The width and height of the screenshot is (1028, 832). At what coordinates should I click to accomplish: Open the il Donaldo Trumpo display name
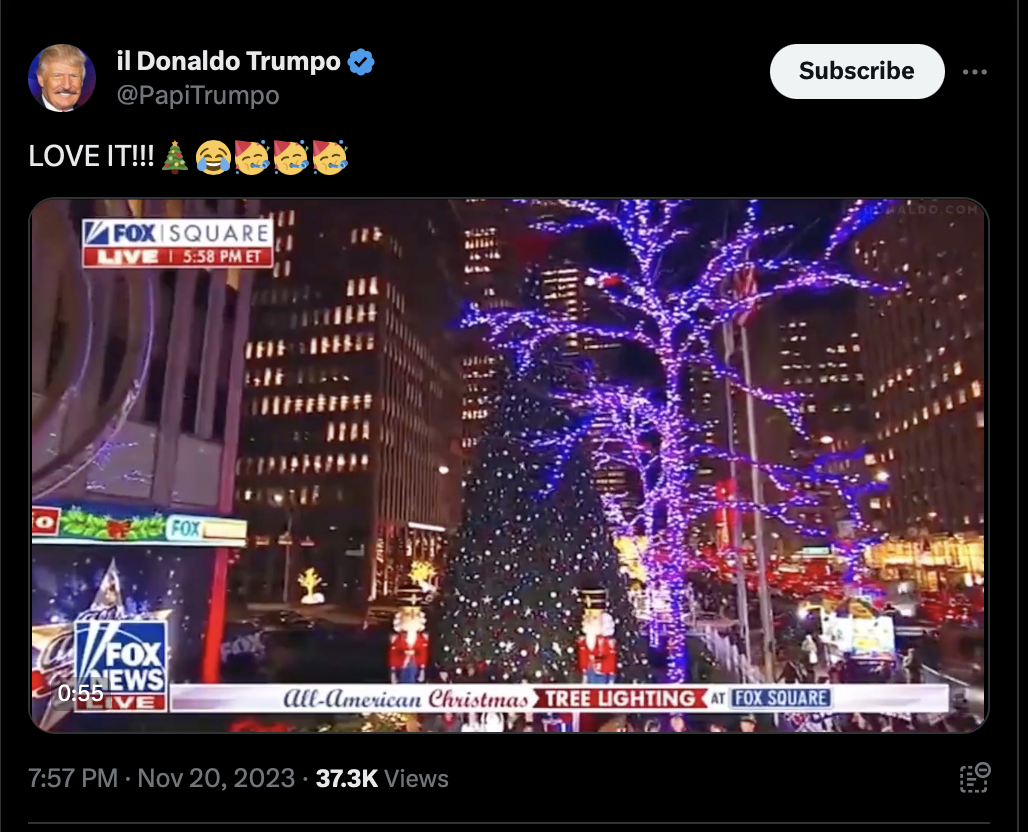point(228,61)
